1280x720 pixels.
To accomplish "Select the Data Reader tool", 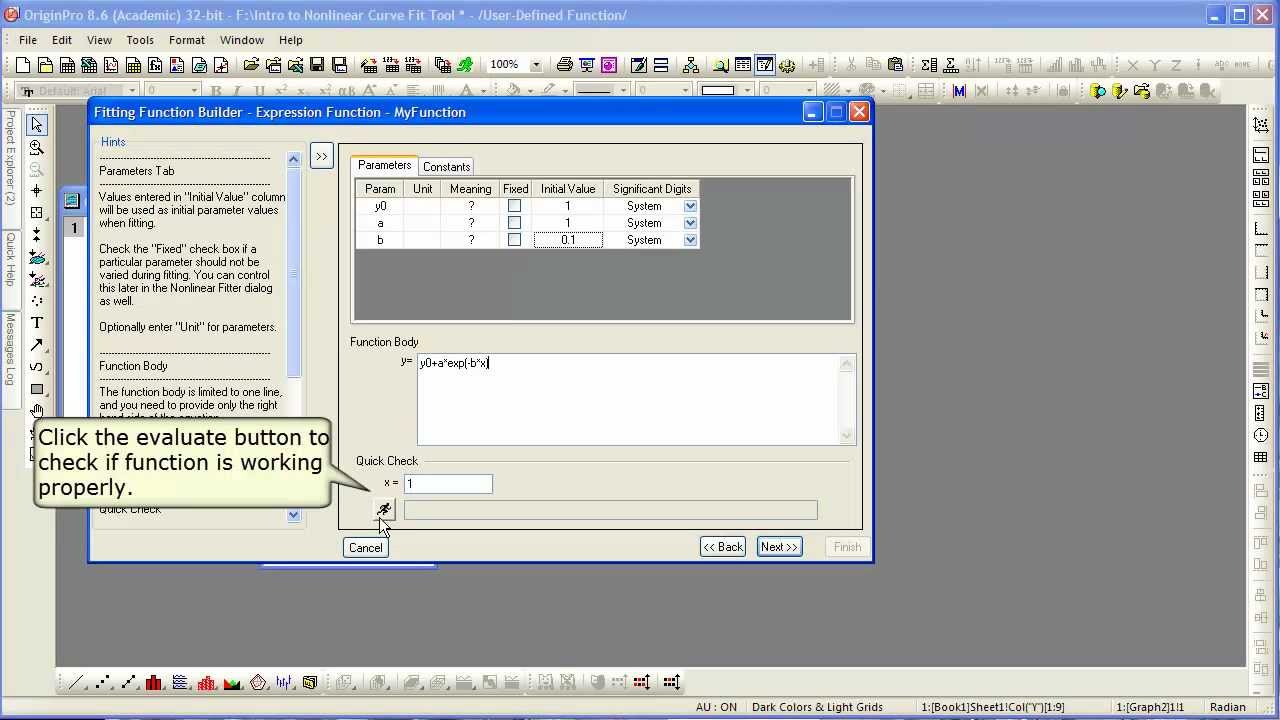I will pos(37,212).
